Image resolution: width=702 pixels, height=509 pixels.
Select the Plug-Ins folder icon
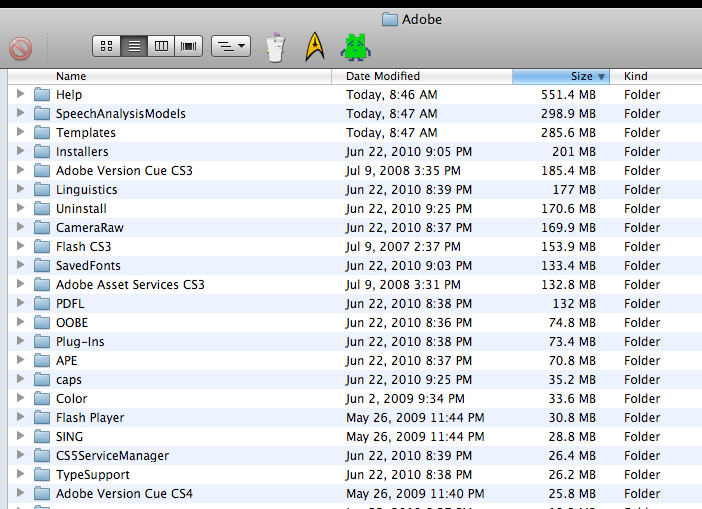(42, 342)
